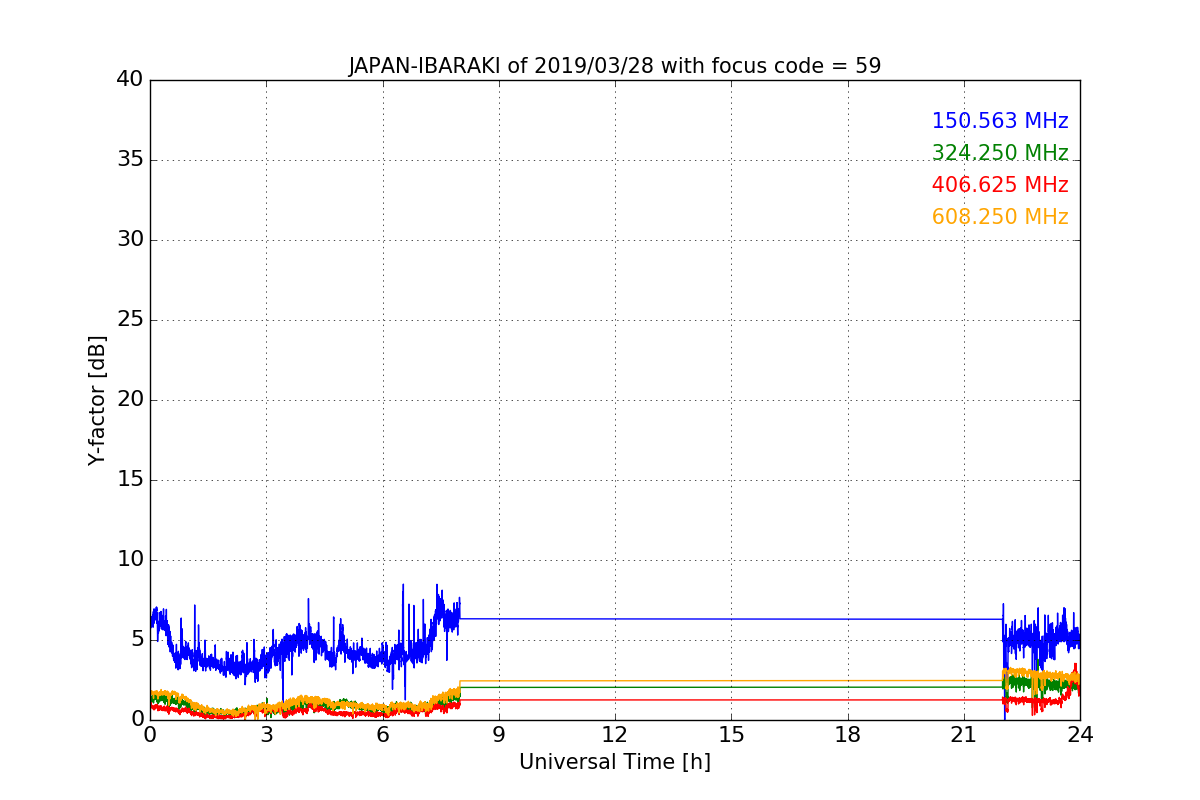
Task: Click the x-axis tick label 24
Action: click(1080, 735)
